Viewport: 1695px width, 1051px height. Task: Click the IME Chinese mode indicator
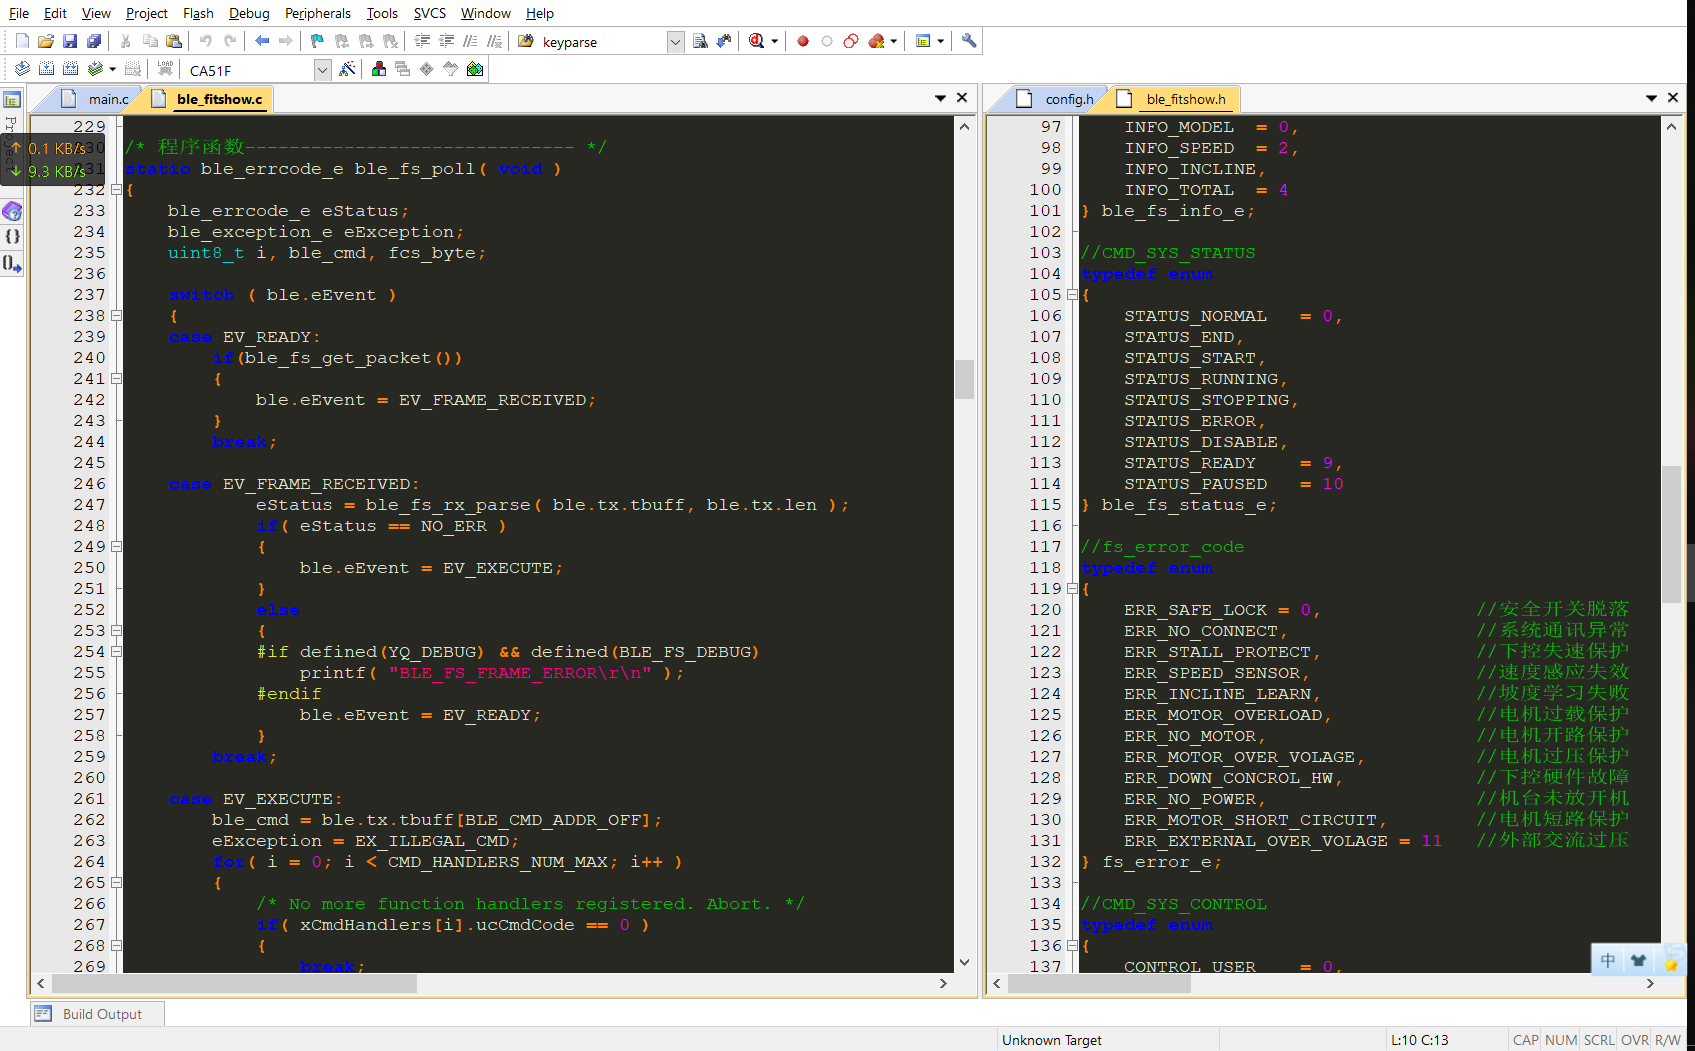pos(1607,960)
